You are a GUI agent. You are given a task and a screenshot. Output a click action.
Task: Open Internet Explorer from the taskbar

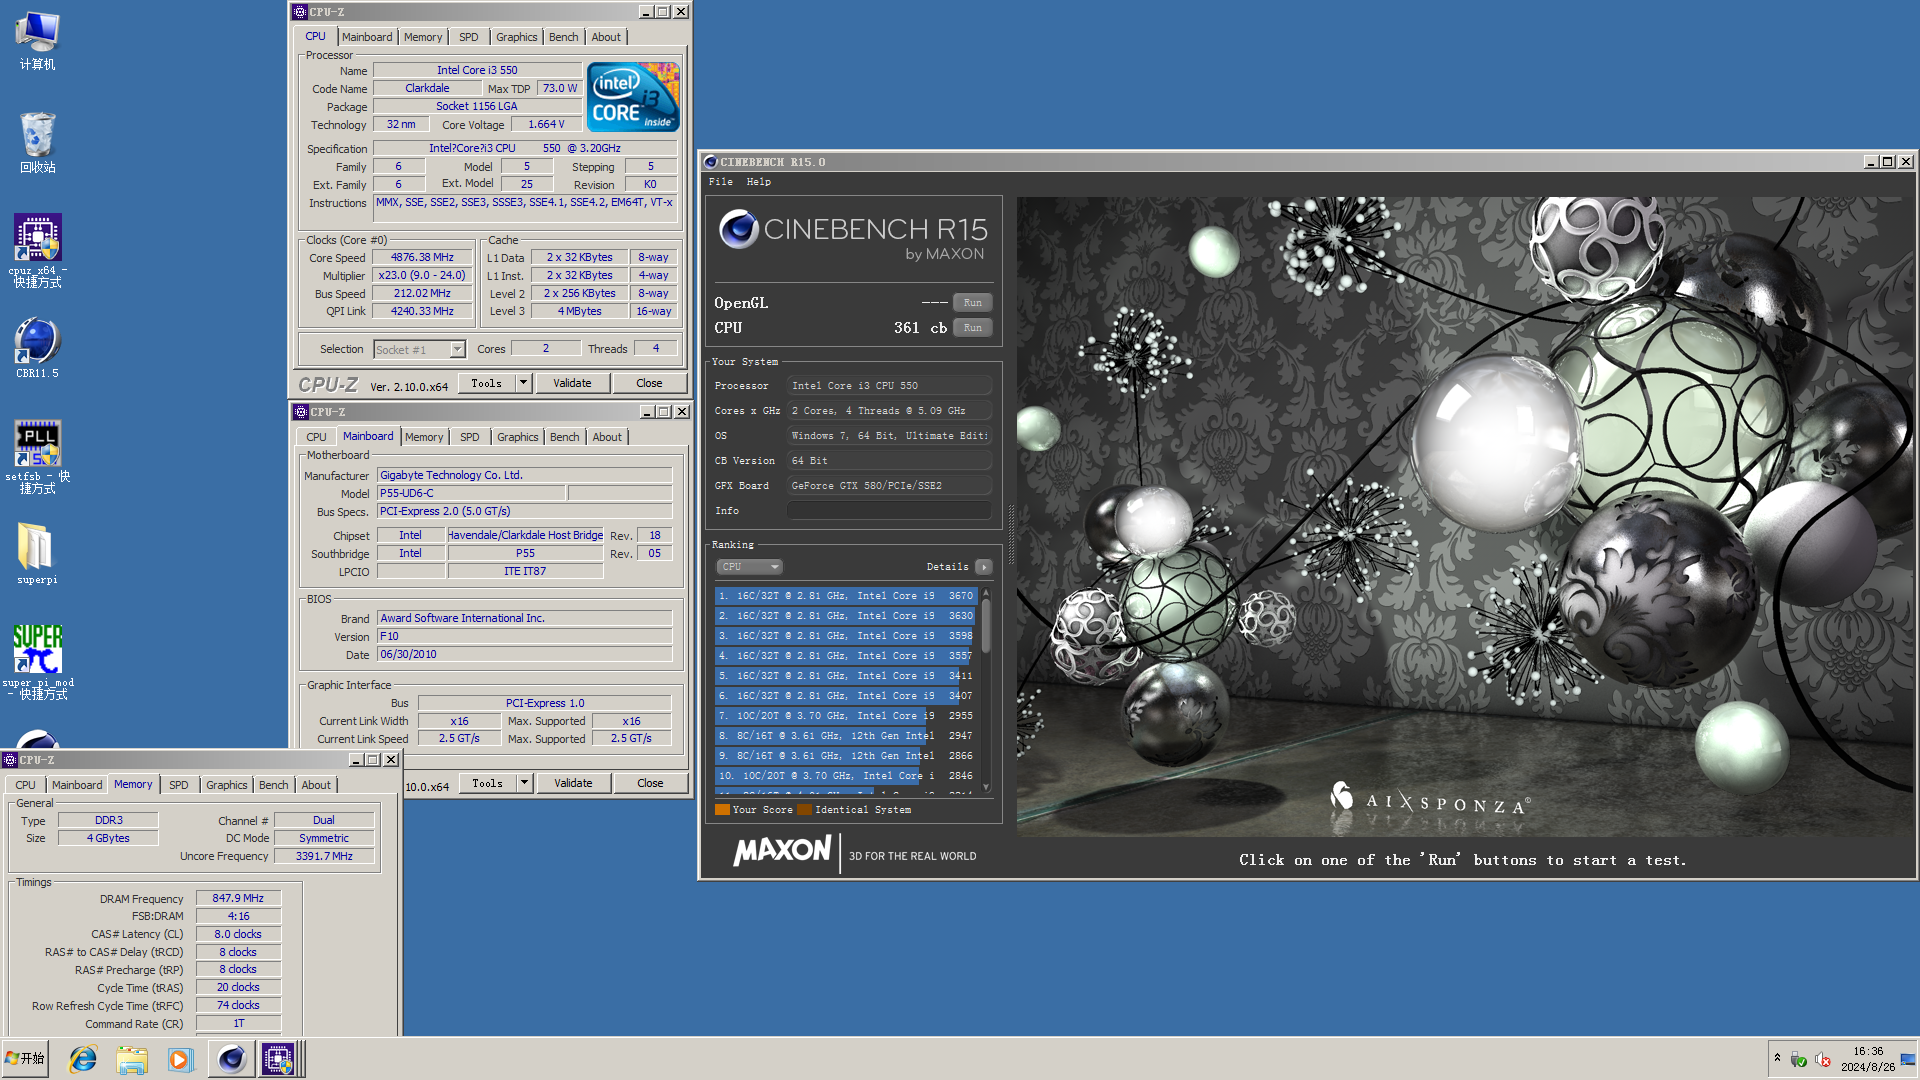[x=83, y=1059]
